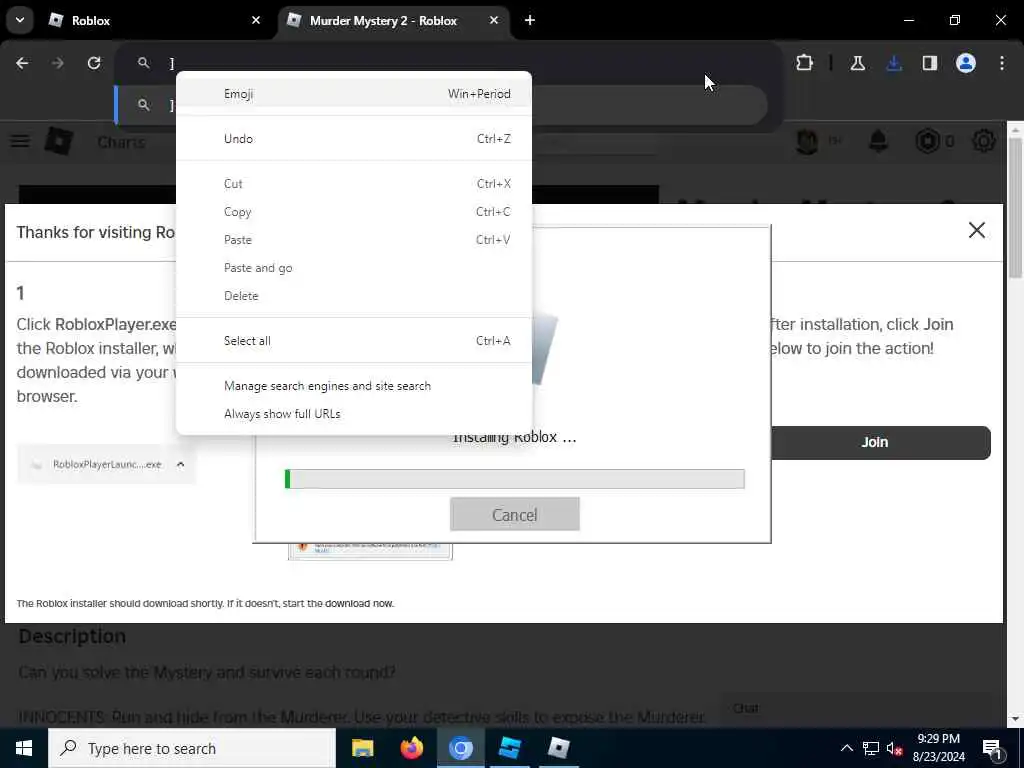Toggle the Chrome side panel icon

[930, 63]
